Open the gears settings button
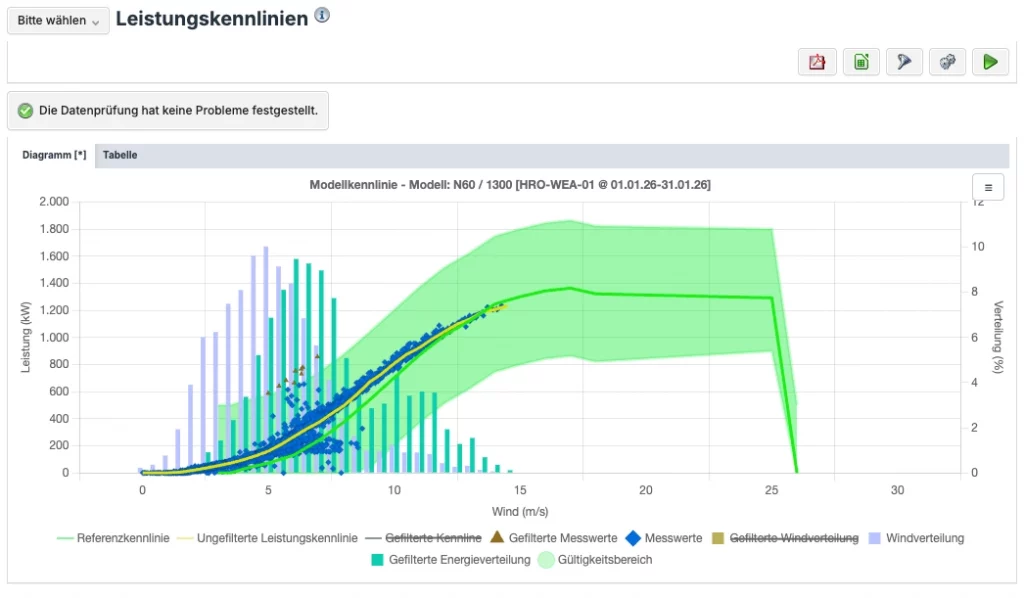Screen dimensions: 1024x598 click(x=947, y=62)
